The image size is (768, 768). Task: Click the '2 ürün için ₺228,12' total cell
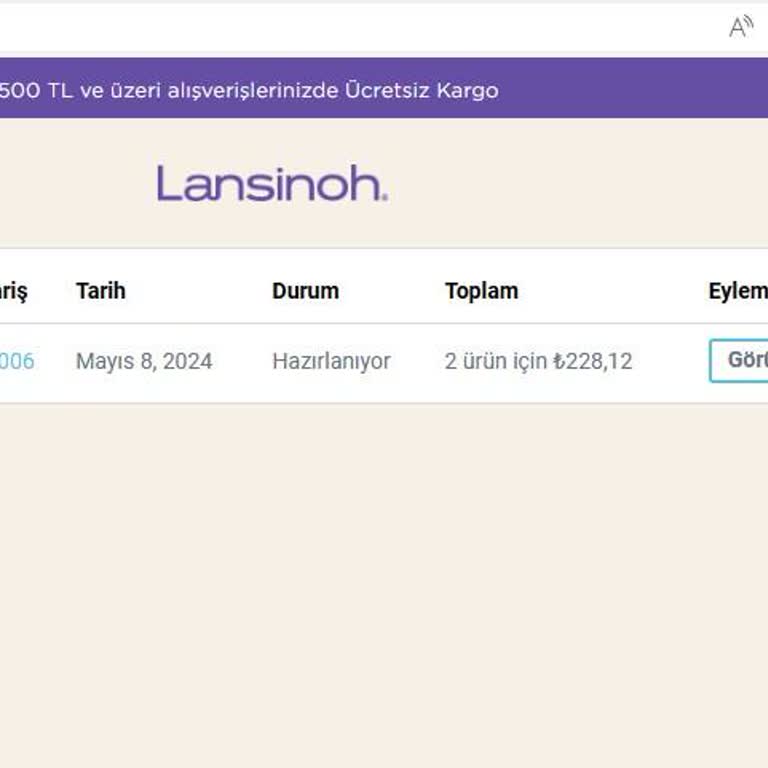pyautogui.click(x=538, y=361)
